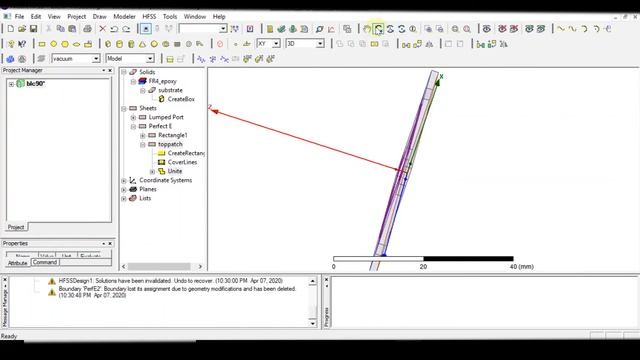Click the model tree right scroll arrow

200,267
